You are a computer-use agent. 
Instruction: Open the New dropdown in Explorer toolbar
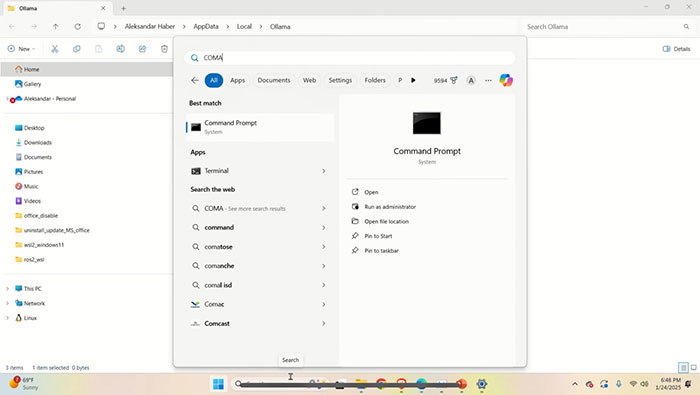(21, 49)
